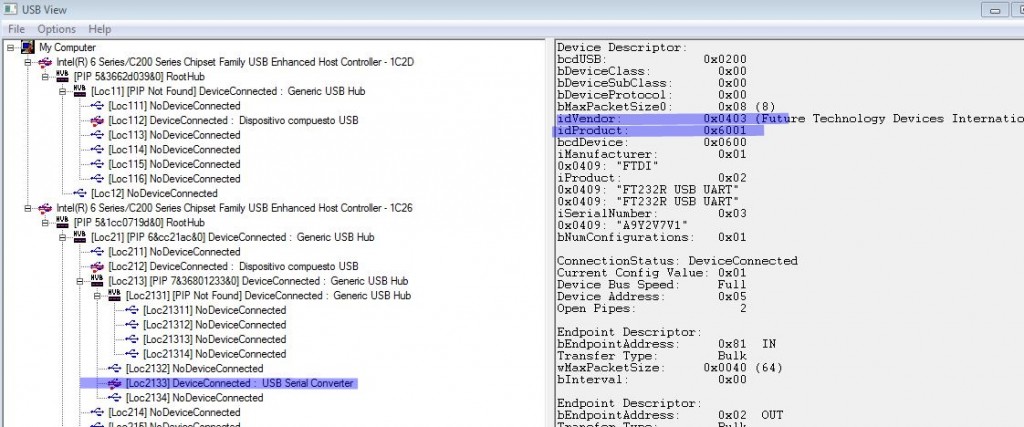Click the USB icon beside Loc12 NoDeviceConnected
Image resolution: width=1024 pixels, height=427 pixels.
coord(79,193)
